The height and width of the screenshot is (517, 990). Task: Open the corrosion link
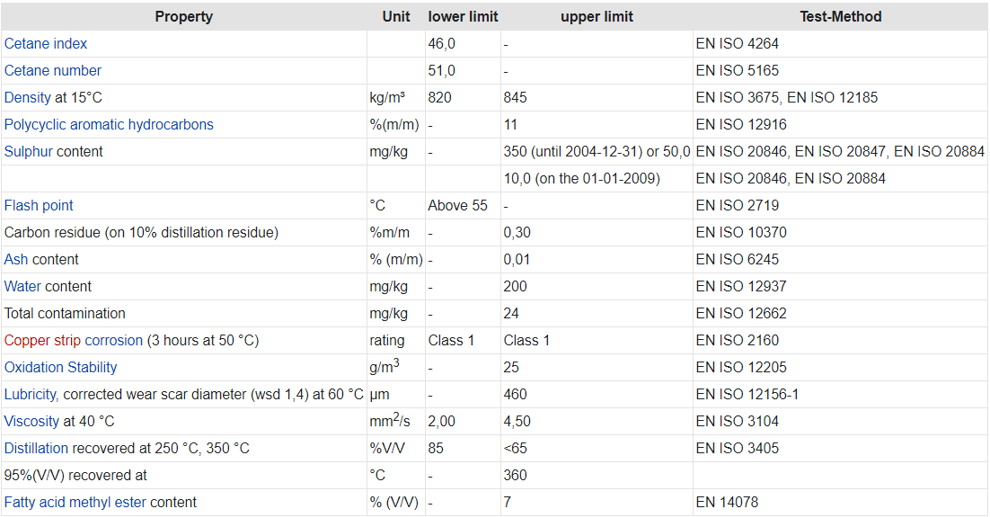click(114, 340)
